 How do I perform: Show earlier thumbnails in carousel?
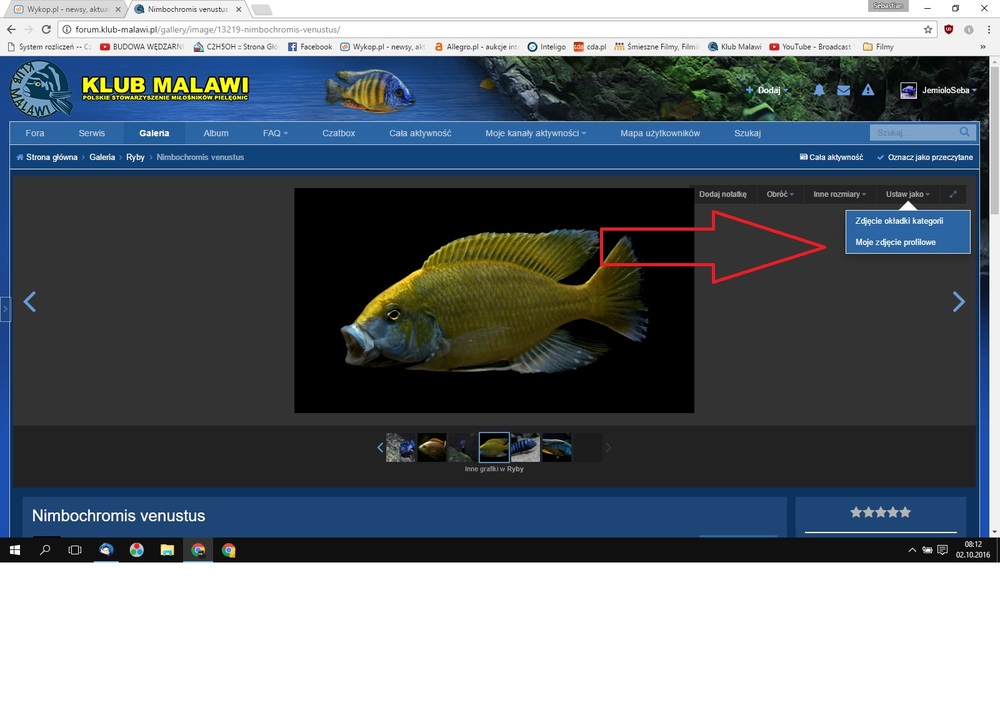coord(380,448)
